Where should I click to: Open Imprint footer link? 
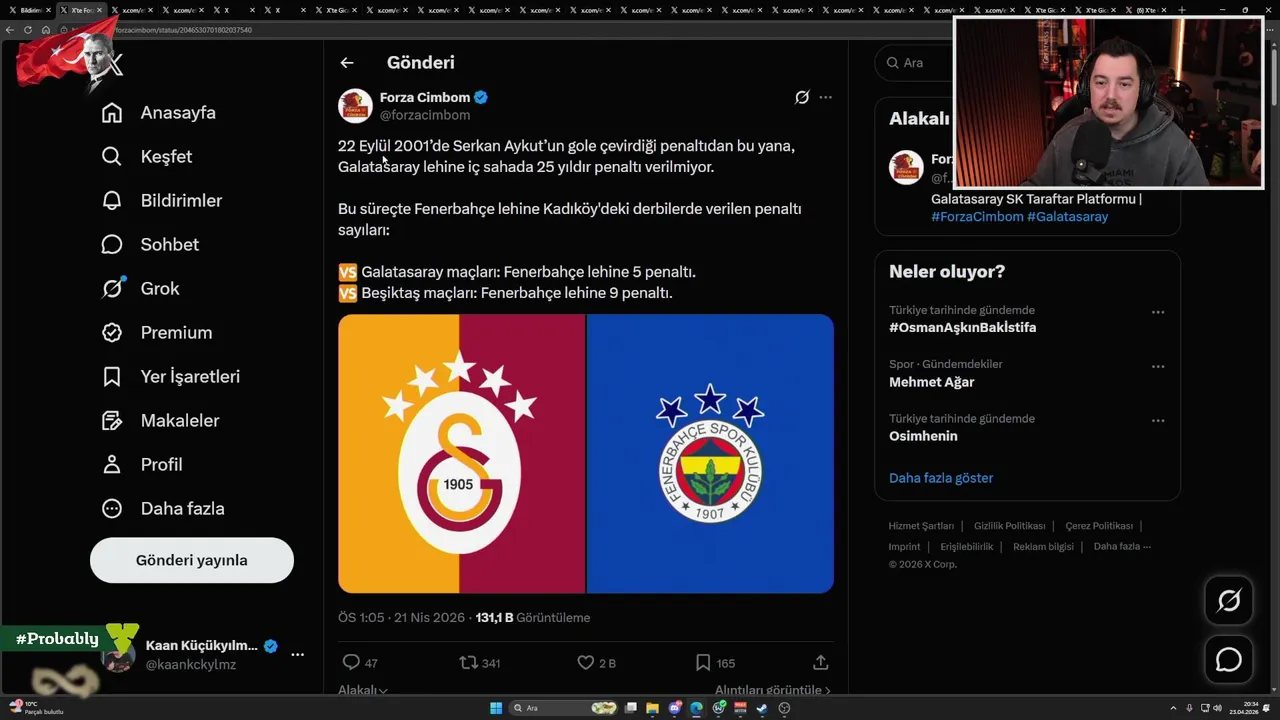[904, 547]
